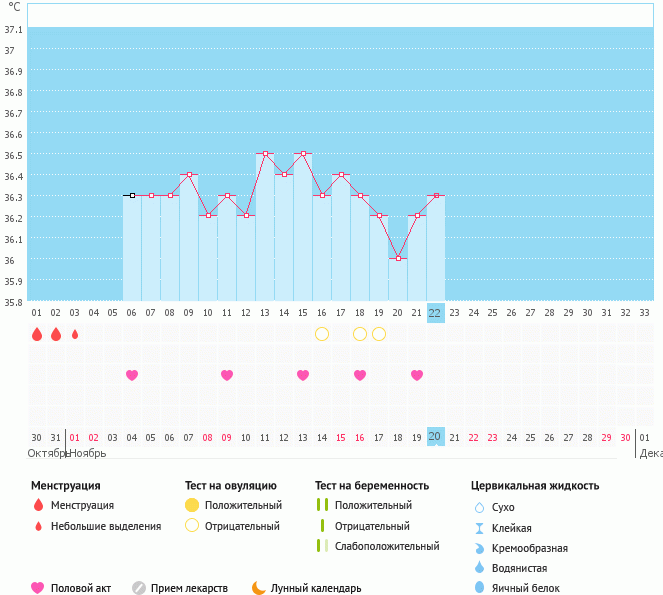Click the menstruation drop on cycle day 01
The width and height of the screenshot is (663, 595).
click(37, 334)
